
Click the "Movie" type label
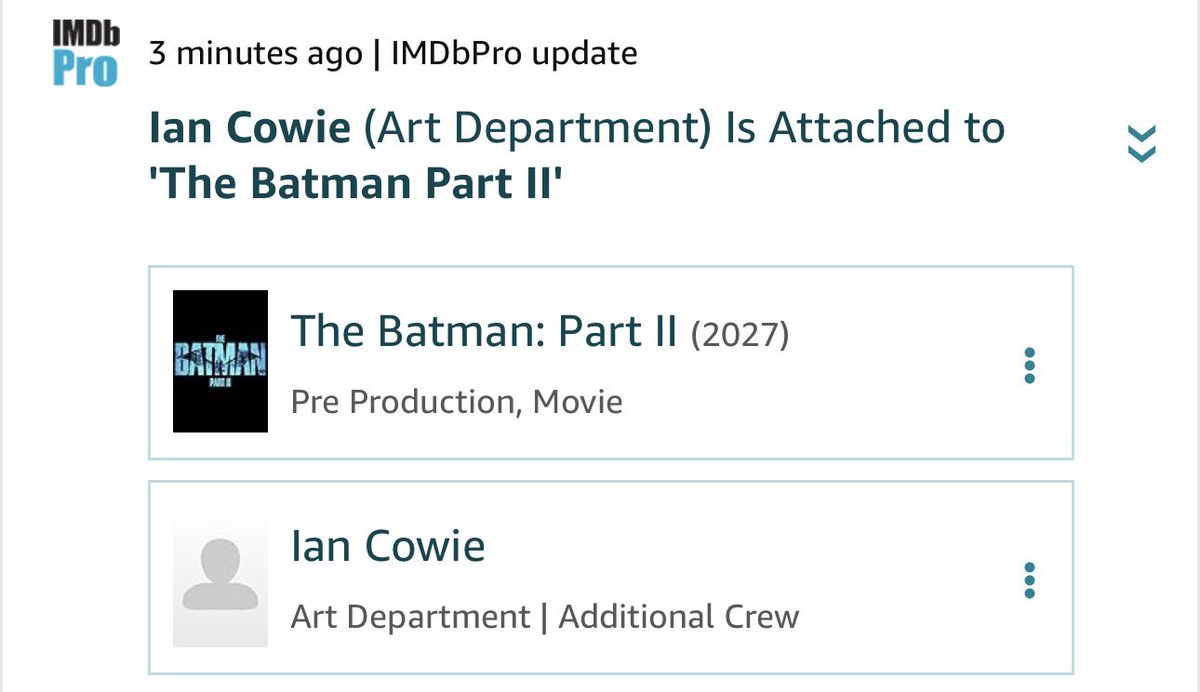click(578, 402)
